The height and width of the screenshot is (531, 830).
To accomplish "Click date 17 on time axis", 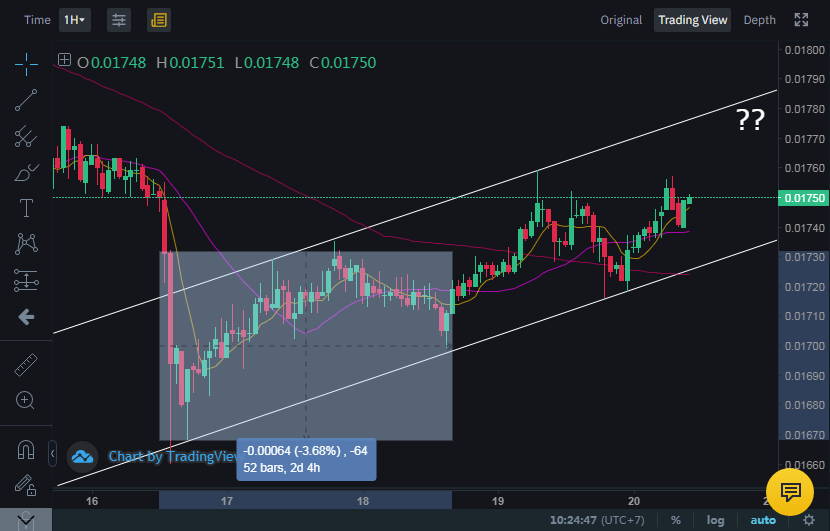I will click(x=227, y=501).
